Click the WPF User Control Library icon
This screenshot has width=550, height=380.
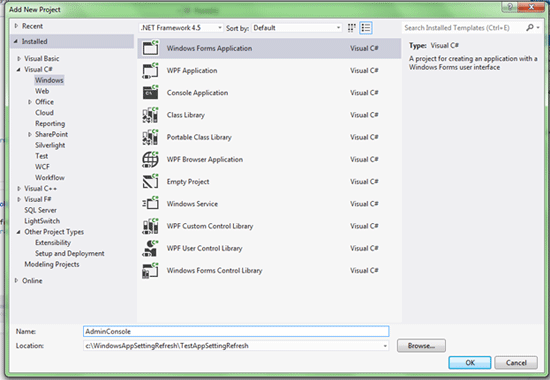(150, 248)
